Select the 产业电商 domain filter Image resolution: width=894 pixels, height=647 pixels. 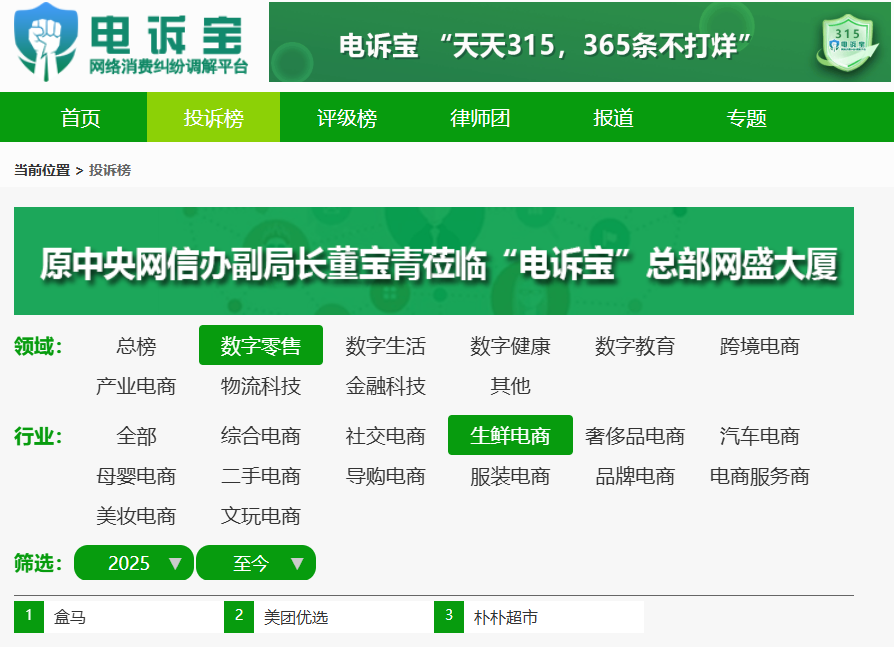[136, 386]
